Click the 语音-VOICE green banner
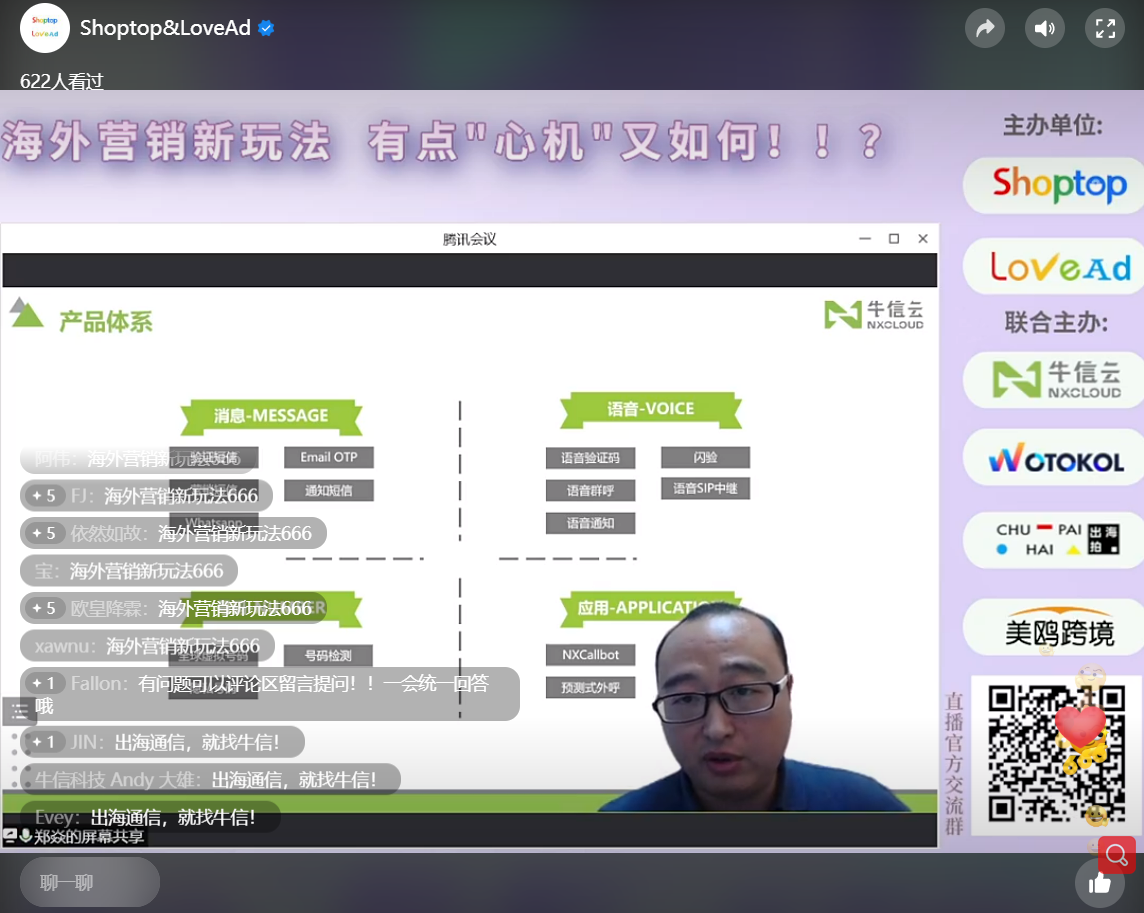The height and width of the screenshot is (913, 1144). pyautogui.click(x=651, y=409)
